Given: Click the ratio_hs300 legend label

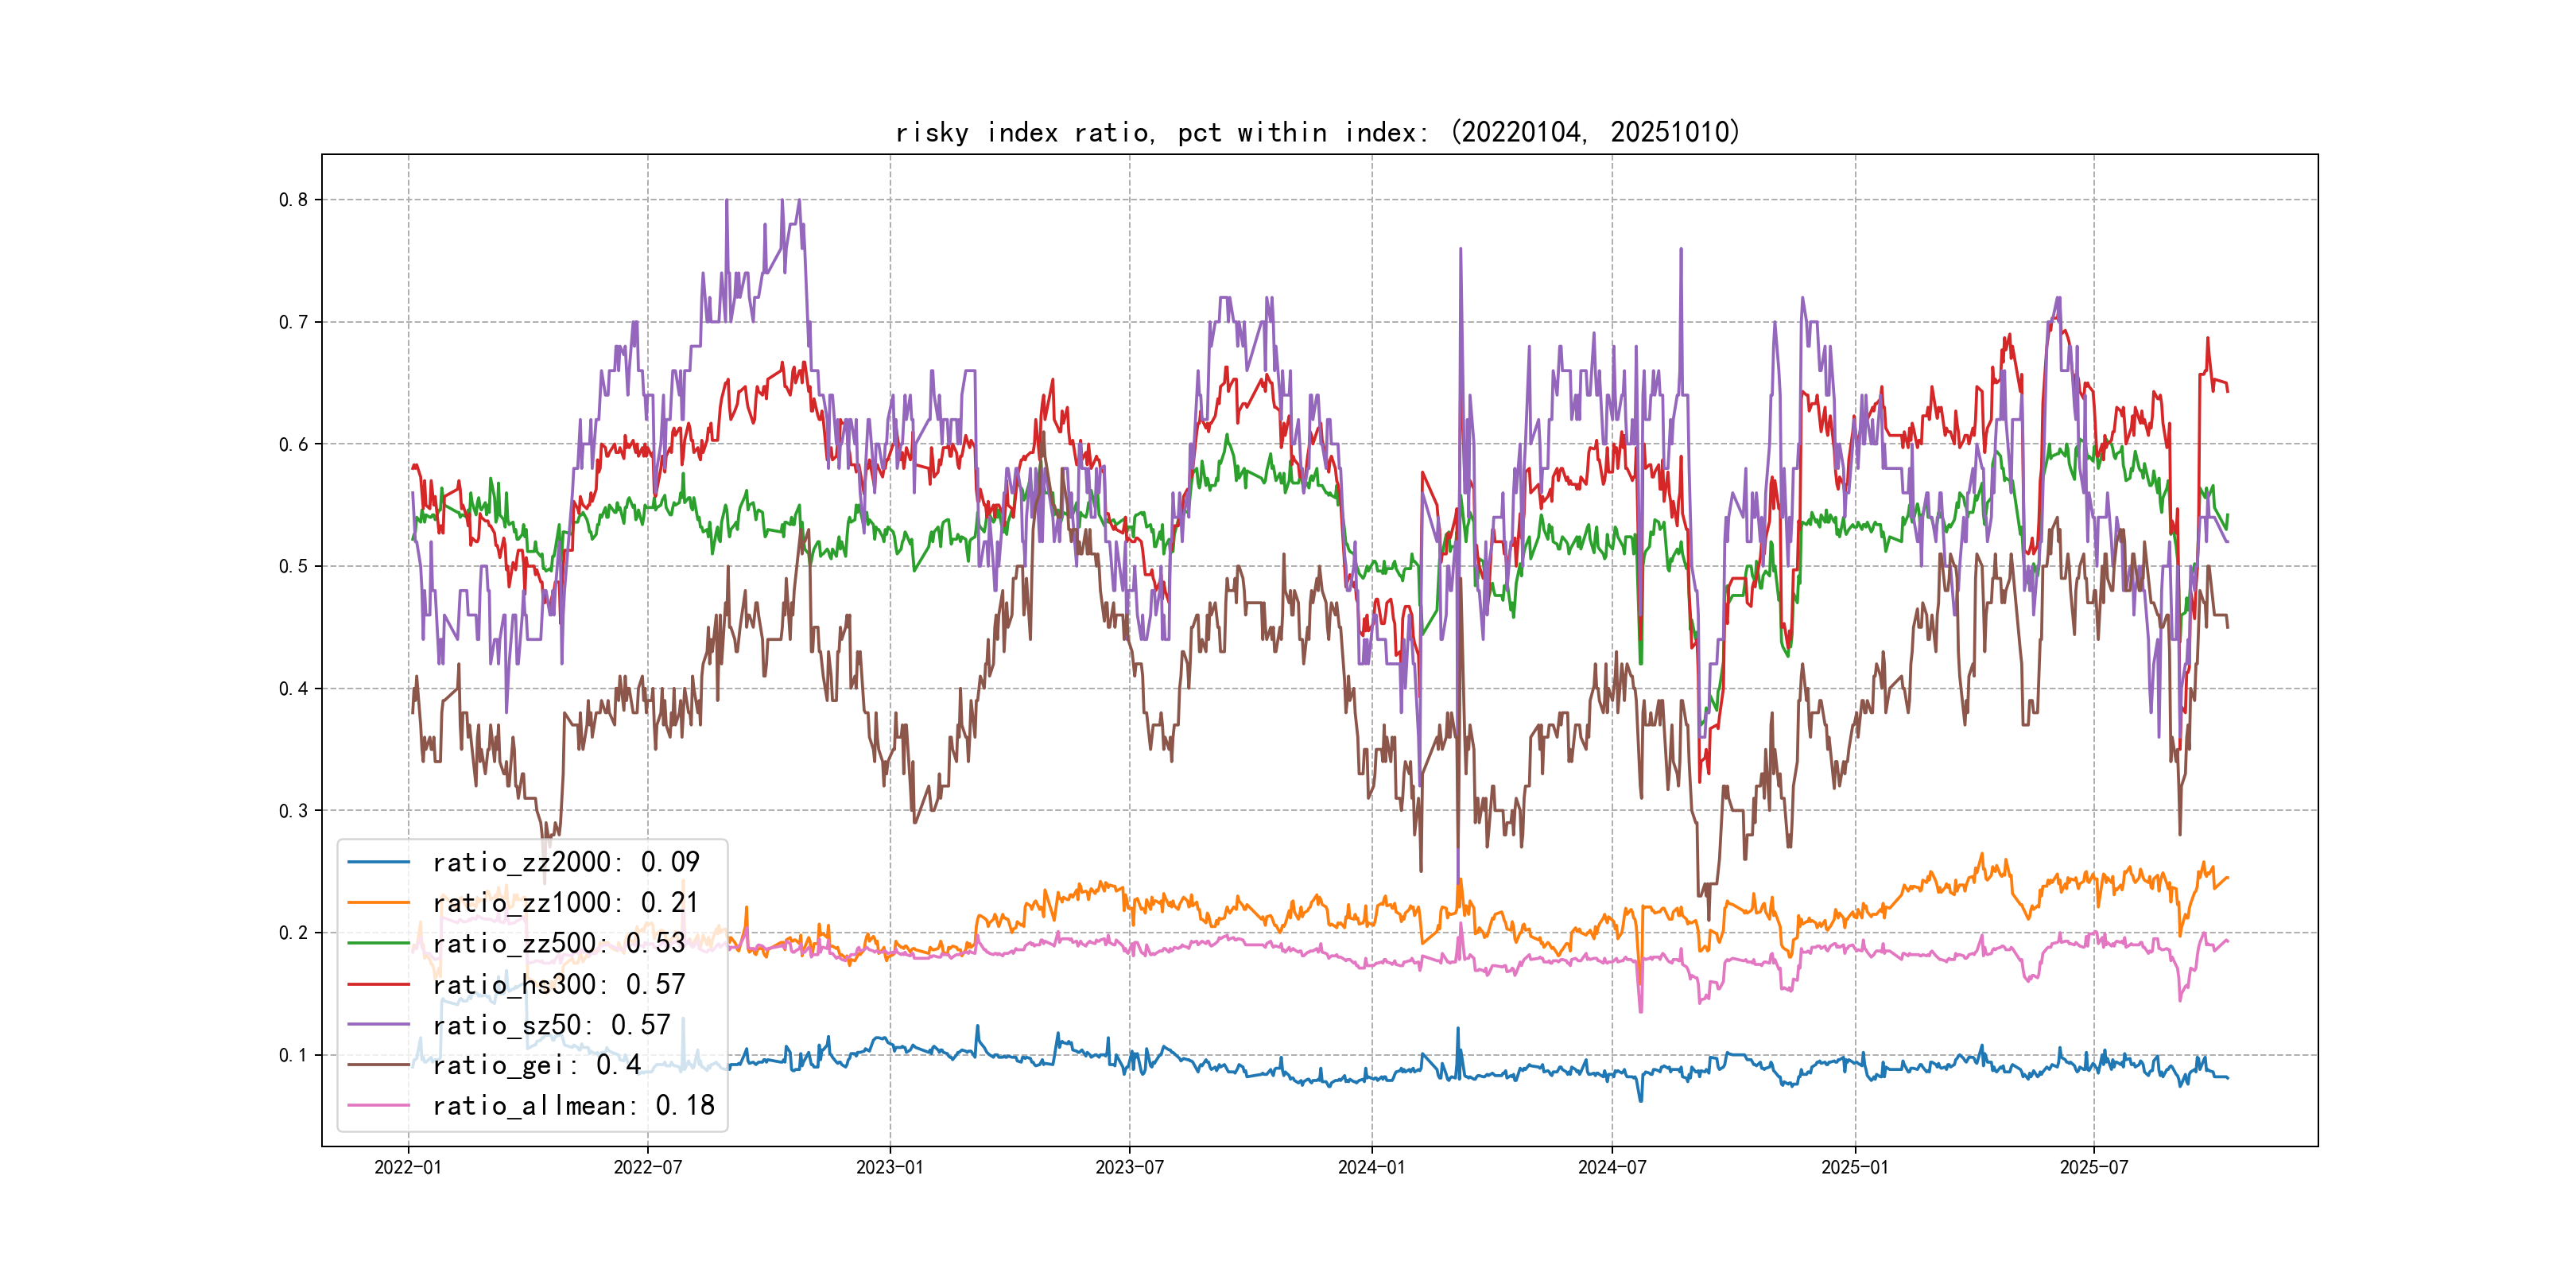Looking at the screenshot, I should click(x=558, y=984).
